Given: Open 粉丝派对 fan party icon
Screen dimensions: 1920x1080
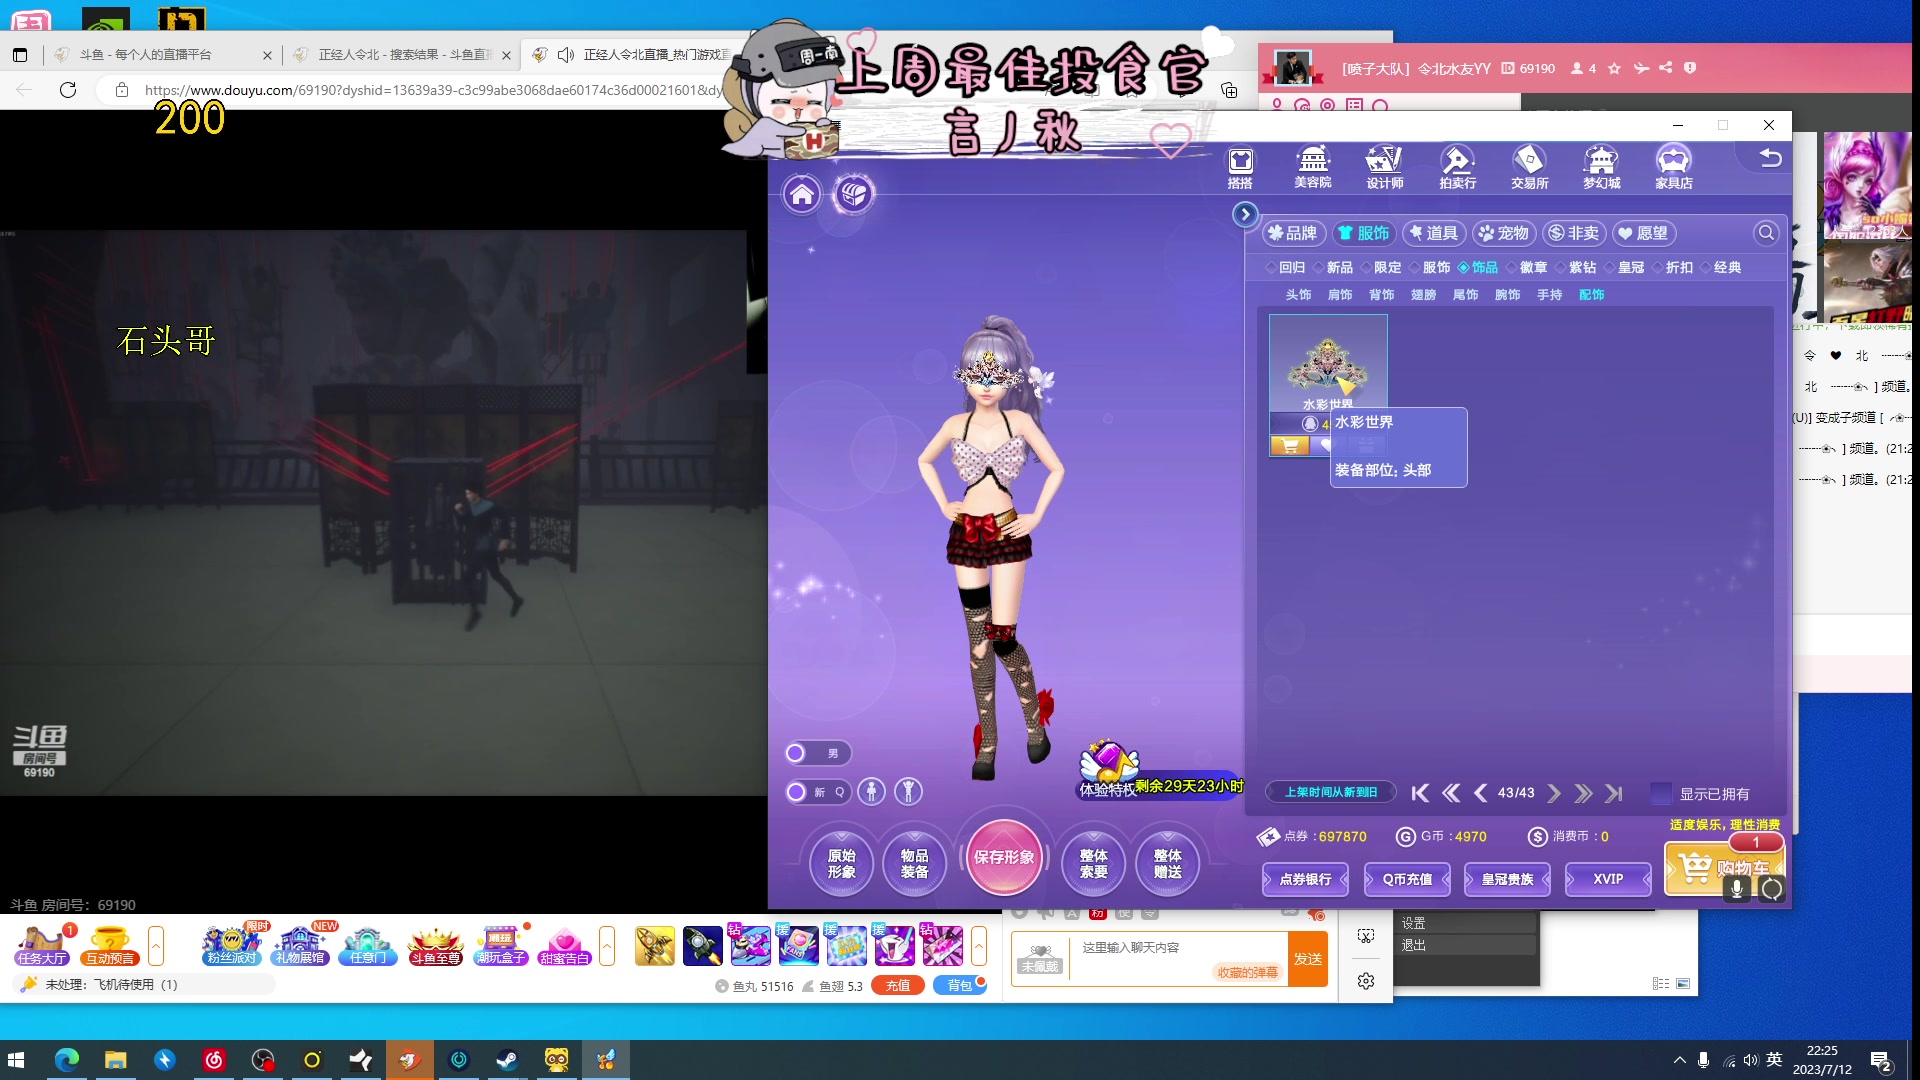Looking at the screenshot, I should [x=232, y=945].
